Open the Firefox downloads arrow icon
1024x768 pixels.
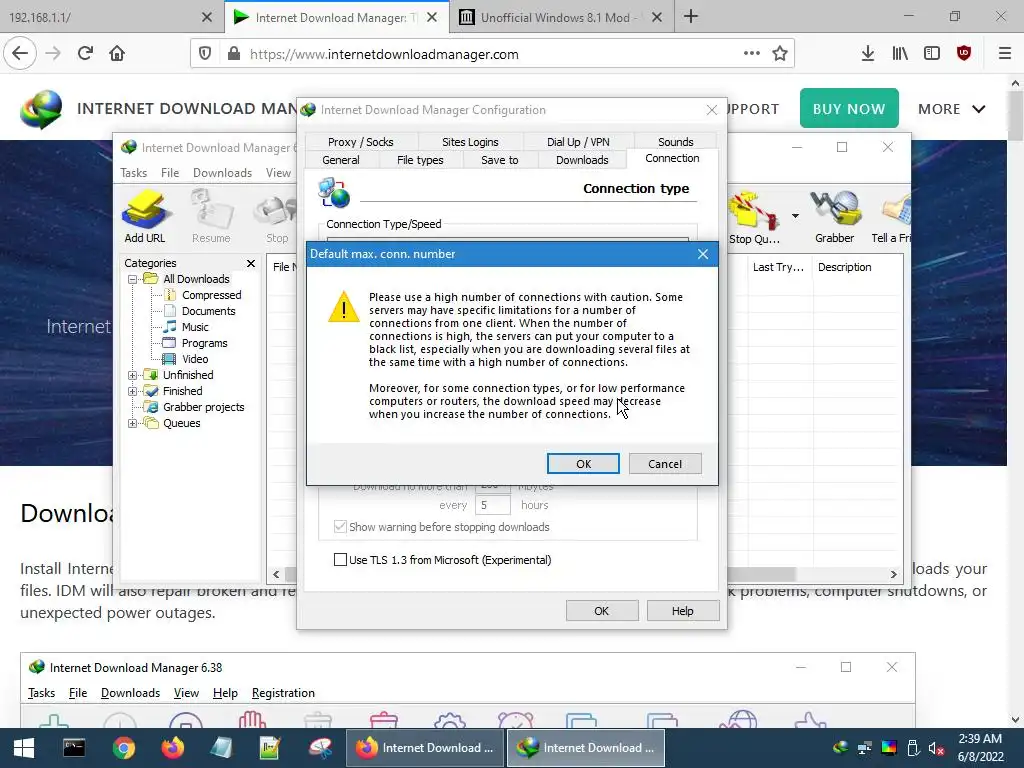(x=867, y=54)
